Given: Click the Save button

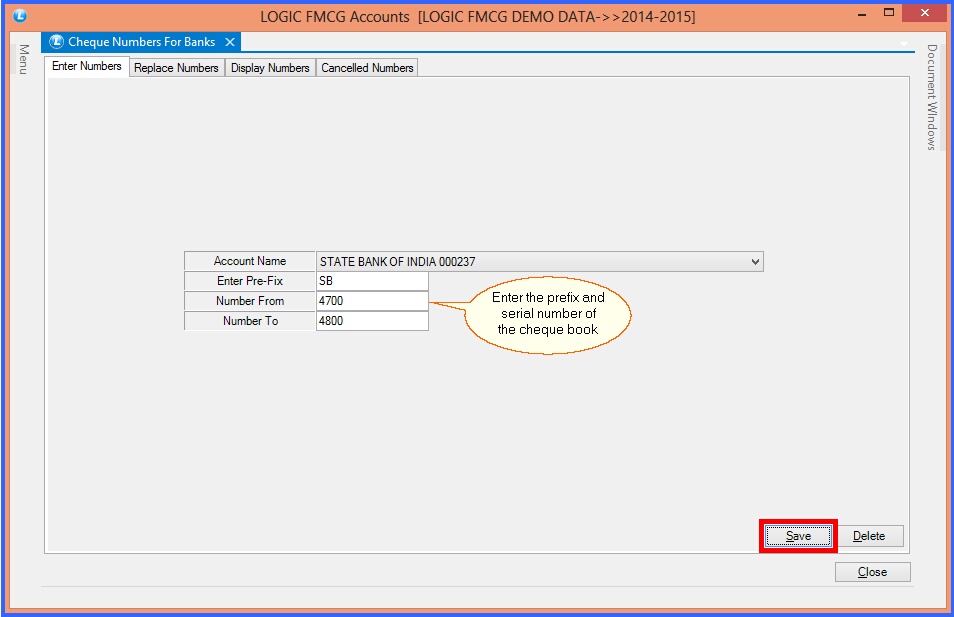Looking at the screenshot, I should 798,536.
